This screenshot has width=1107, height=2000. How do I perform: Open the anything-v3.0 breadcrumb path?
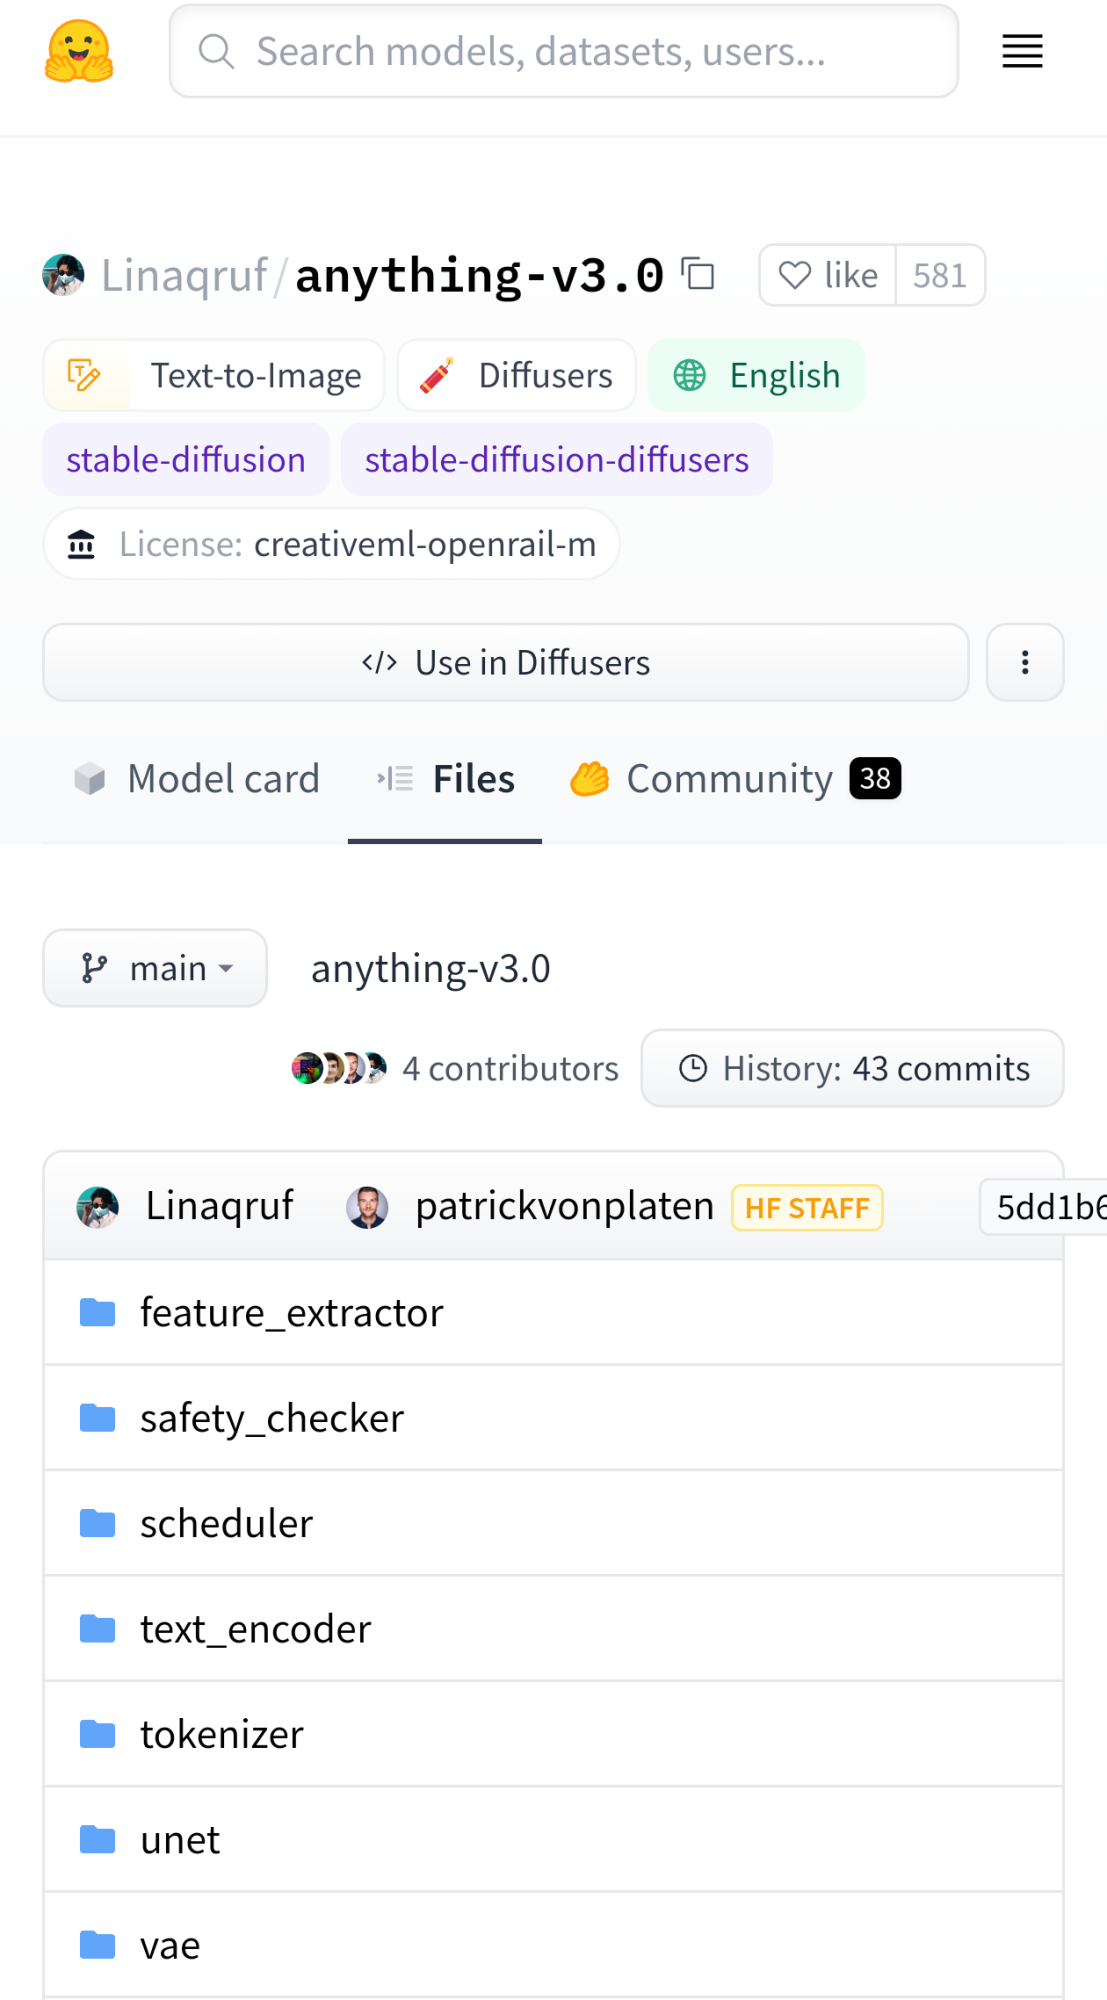pyautogui.click(x=431, y=968)
